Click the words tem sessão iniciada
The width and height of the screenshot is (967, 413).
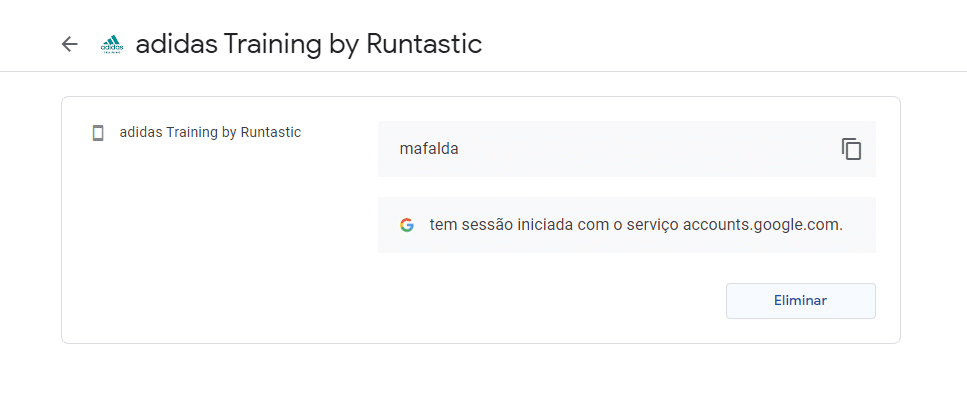[502, 225]
